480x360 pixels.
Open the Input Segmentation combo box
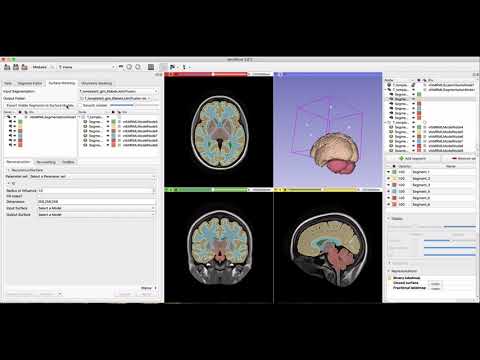click(x=118, y=91)
